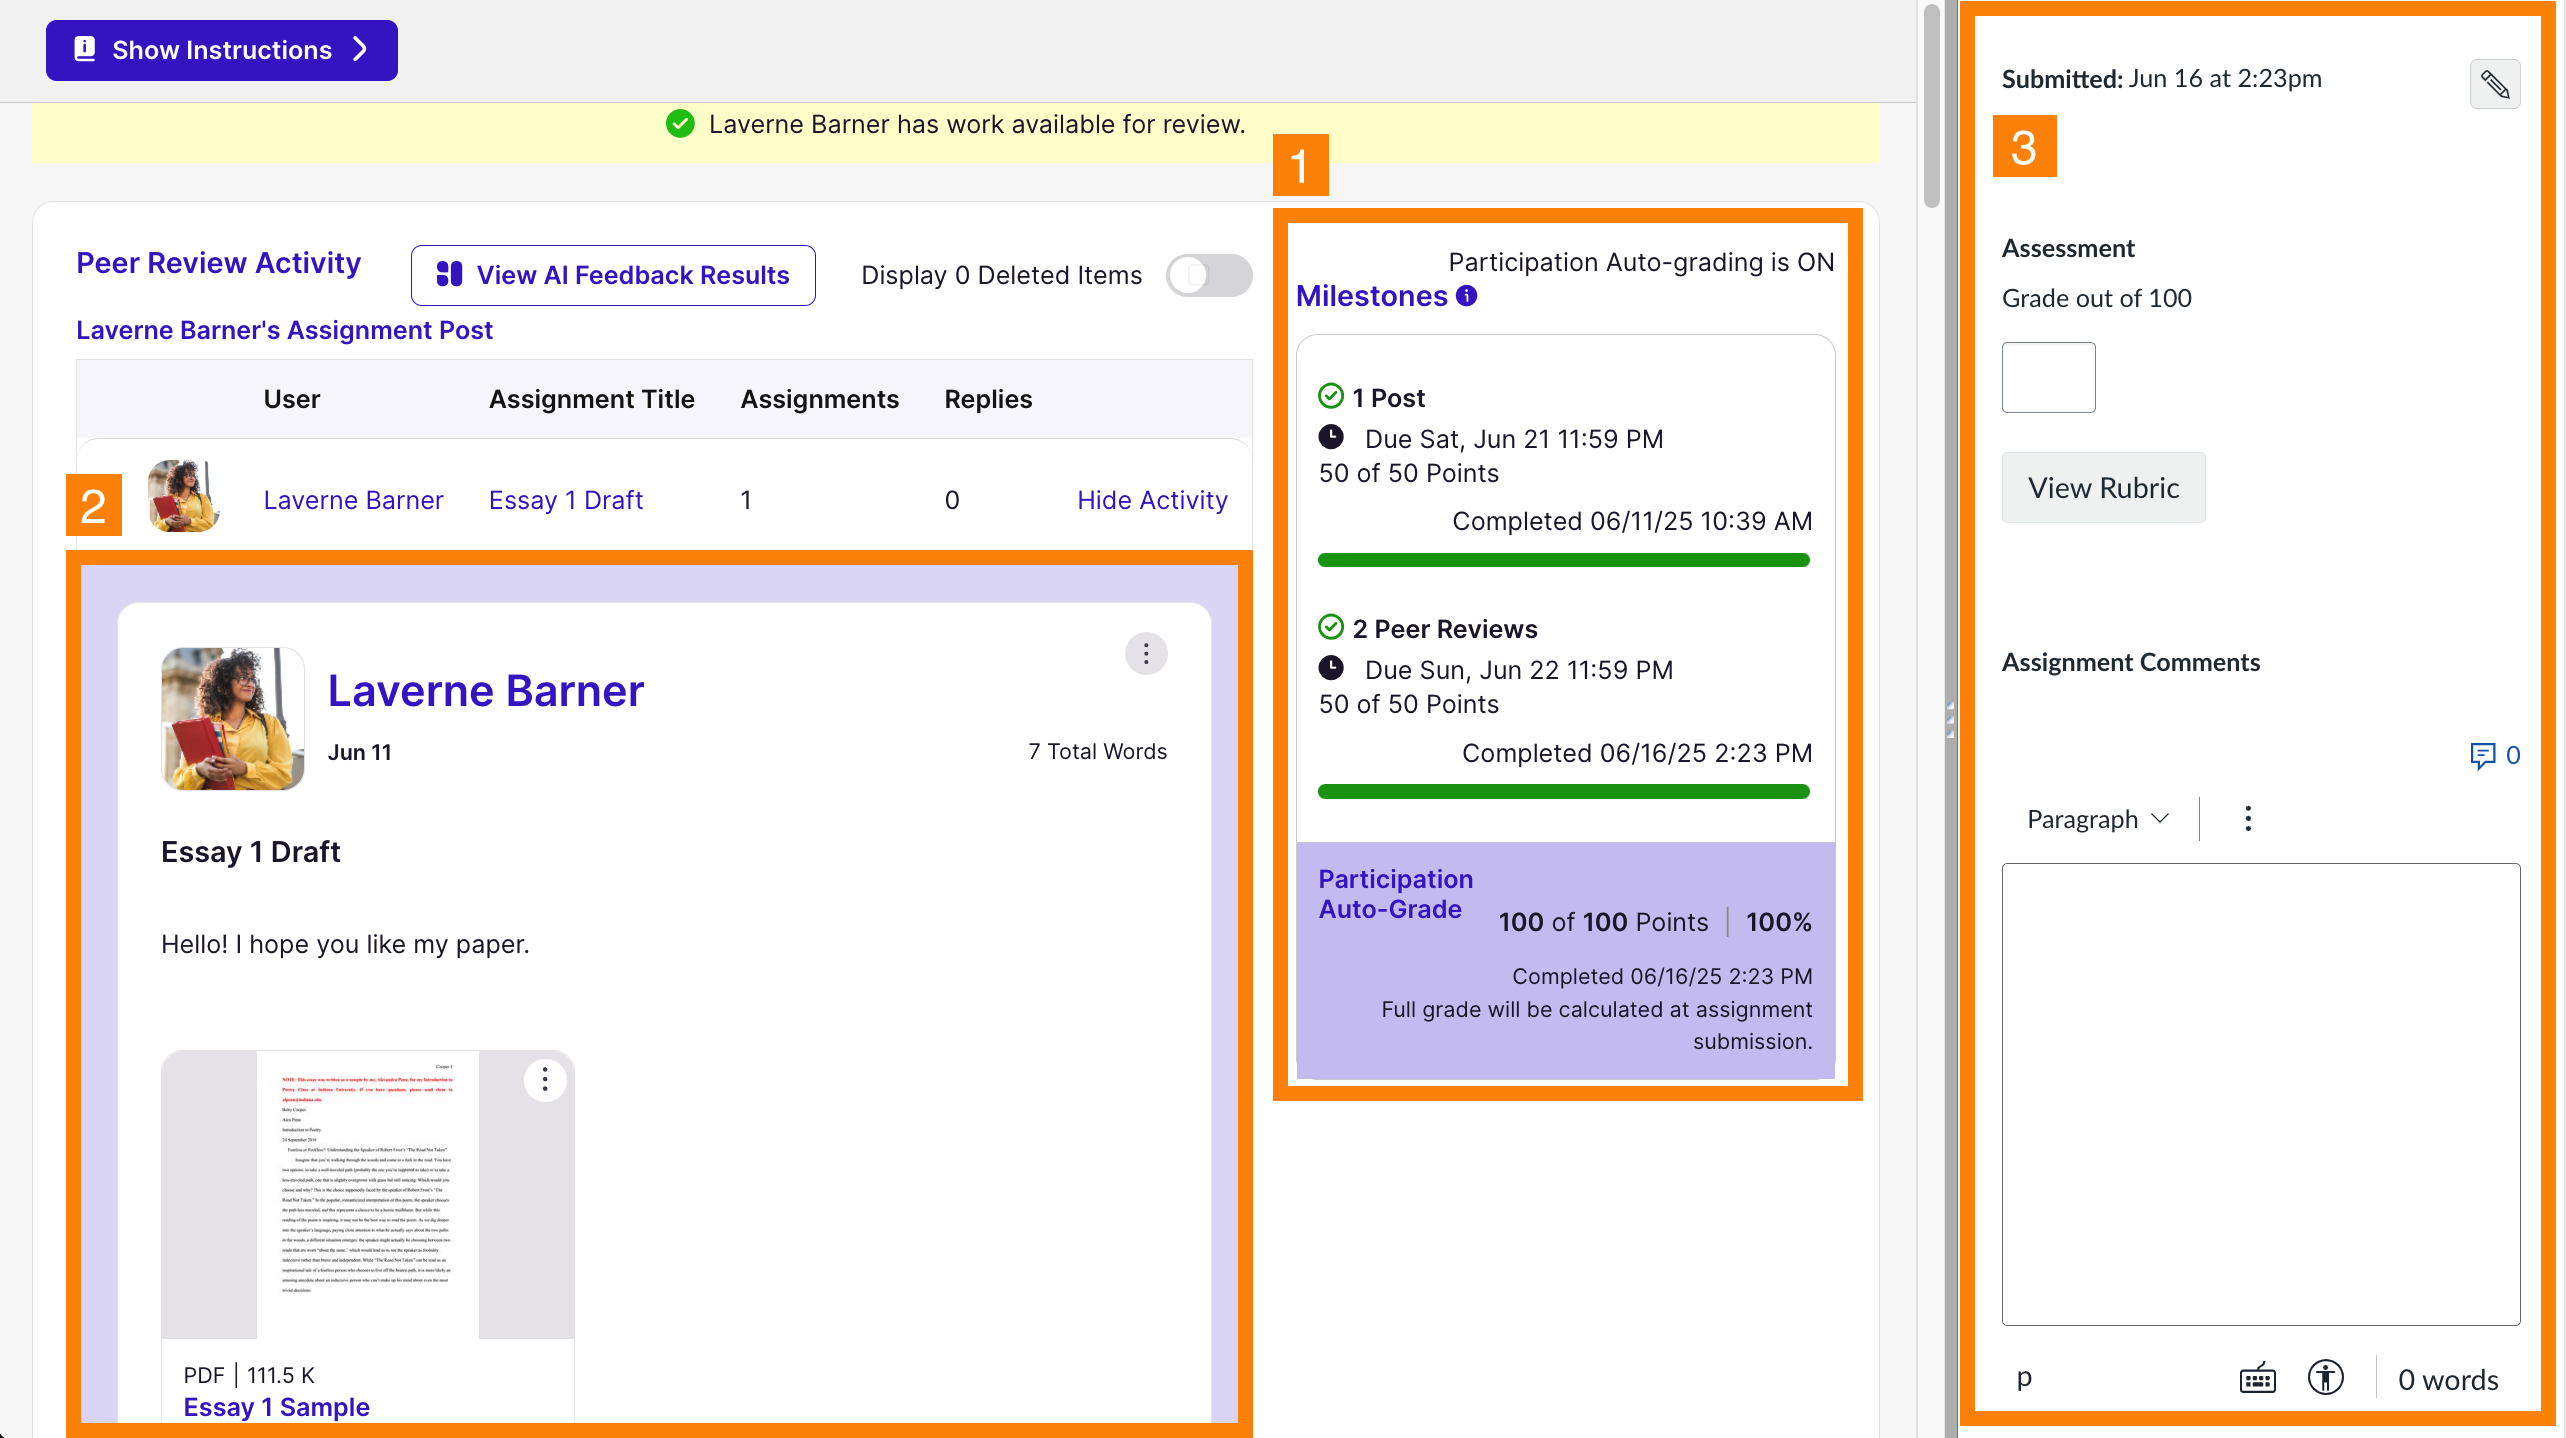
Task: Open keyboard shortcuts in the comments editor
Action: tap(2258, 1377)
